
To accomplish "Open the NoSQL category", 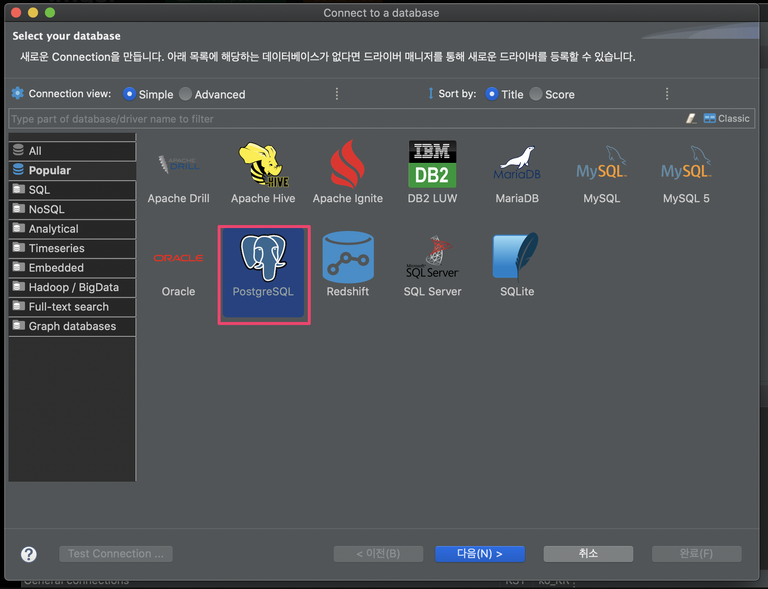I will point(72,210).
